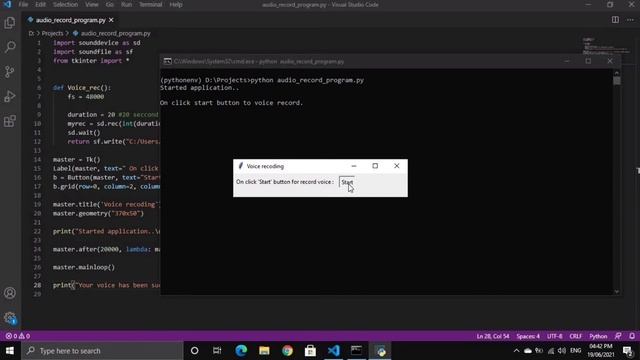This screenshot has width=640, height=360.
Task: Click the VS Code logo in title bar
Action: [7, 4]
